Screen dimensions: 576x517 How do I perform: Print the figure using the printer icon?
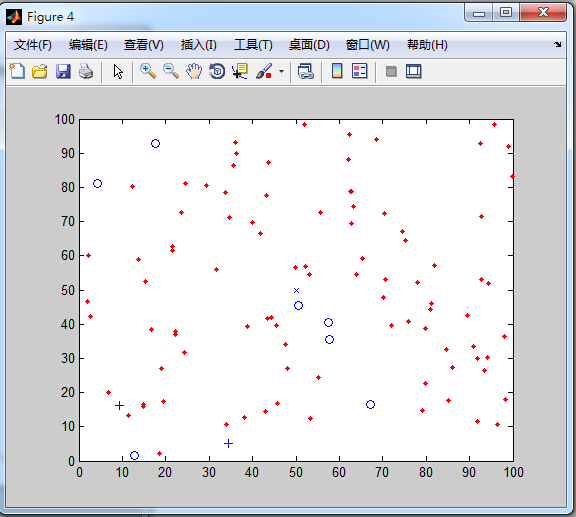coord(86,71)
